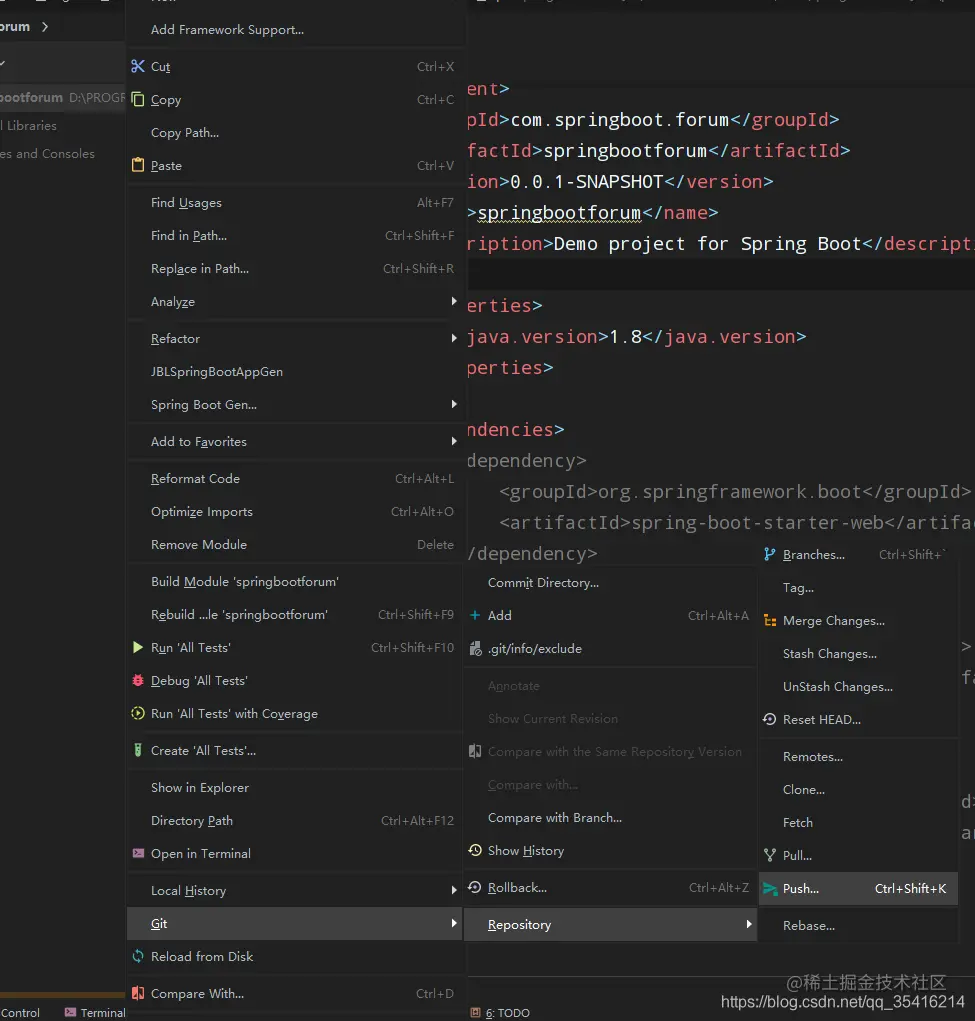Click the Copy icon
The width and height of the screenshot is (975, 1021).
tap(137, 100)
